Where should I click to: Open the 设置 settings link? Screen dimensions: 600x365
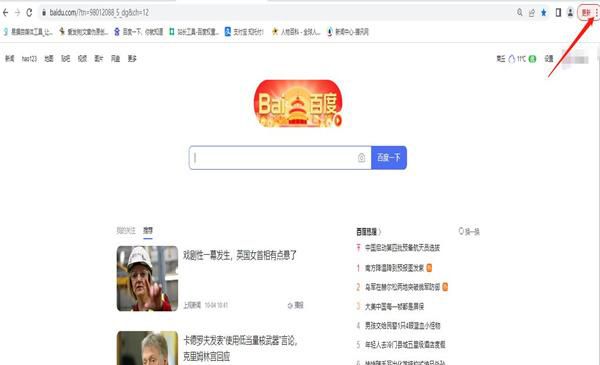[549, 59]
